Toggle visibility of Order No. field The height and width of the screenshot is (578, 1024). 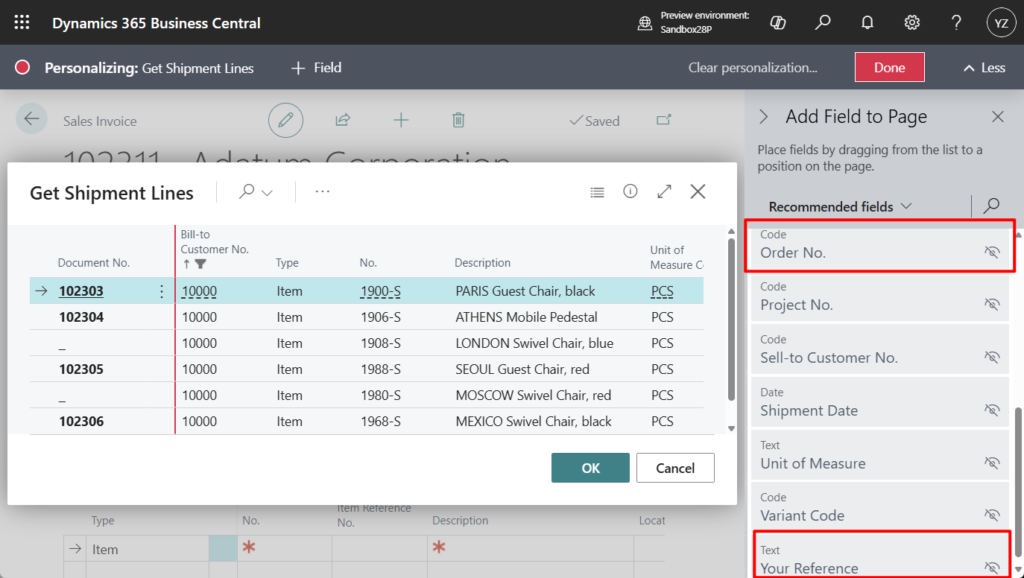pos(991,253)
